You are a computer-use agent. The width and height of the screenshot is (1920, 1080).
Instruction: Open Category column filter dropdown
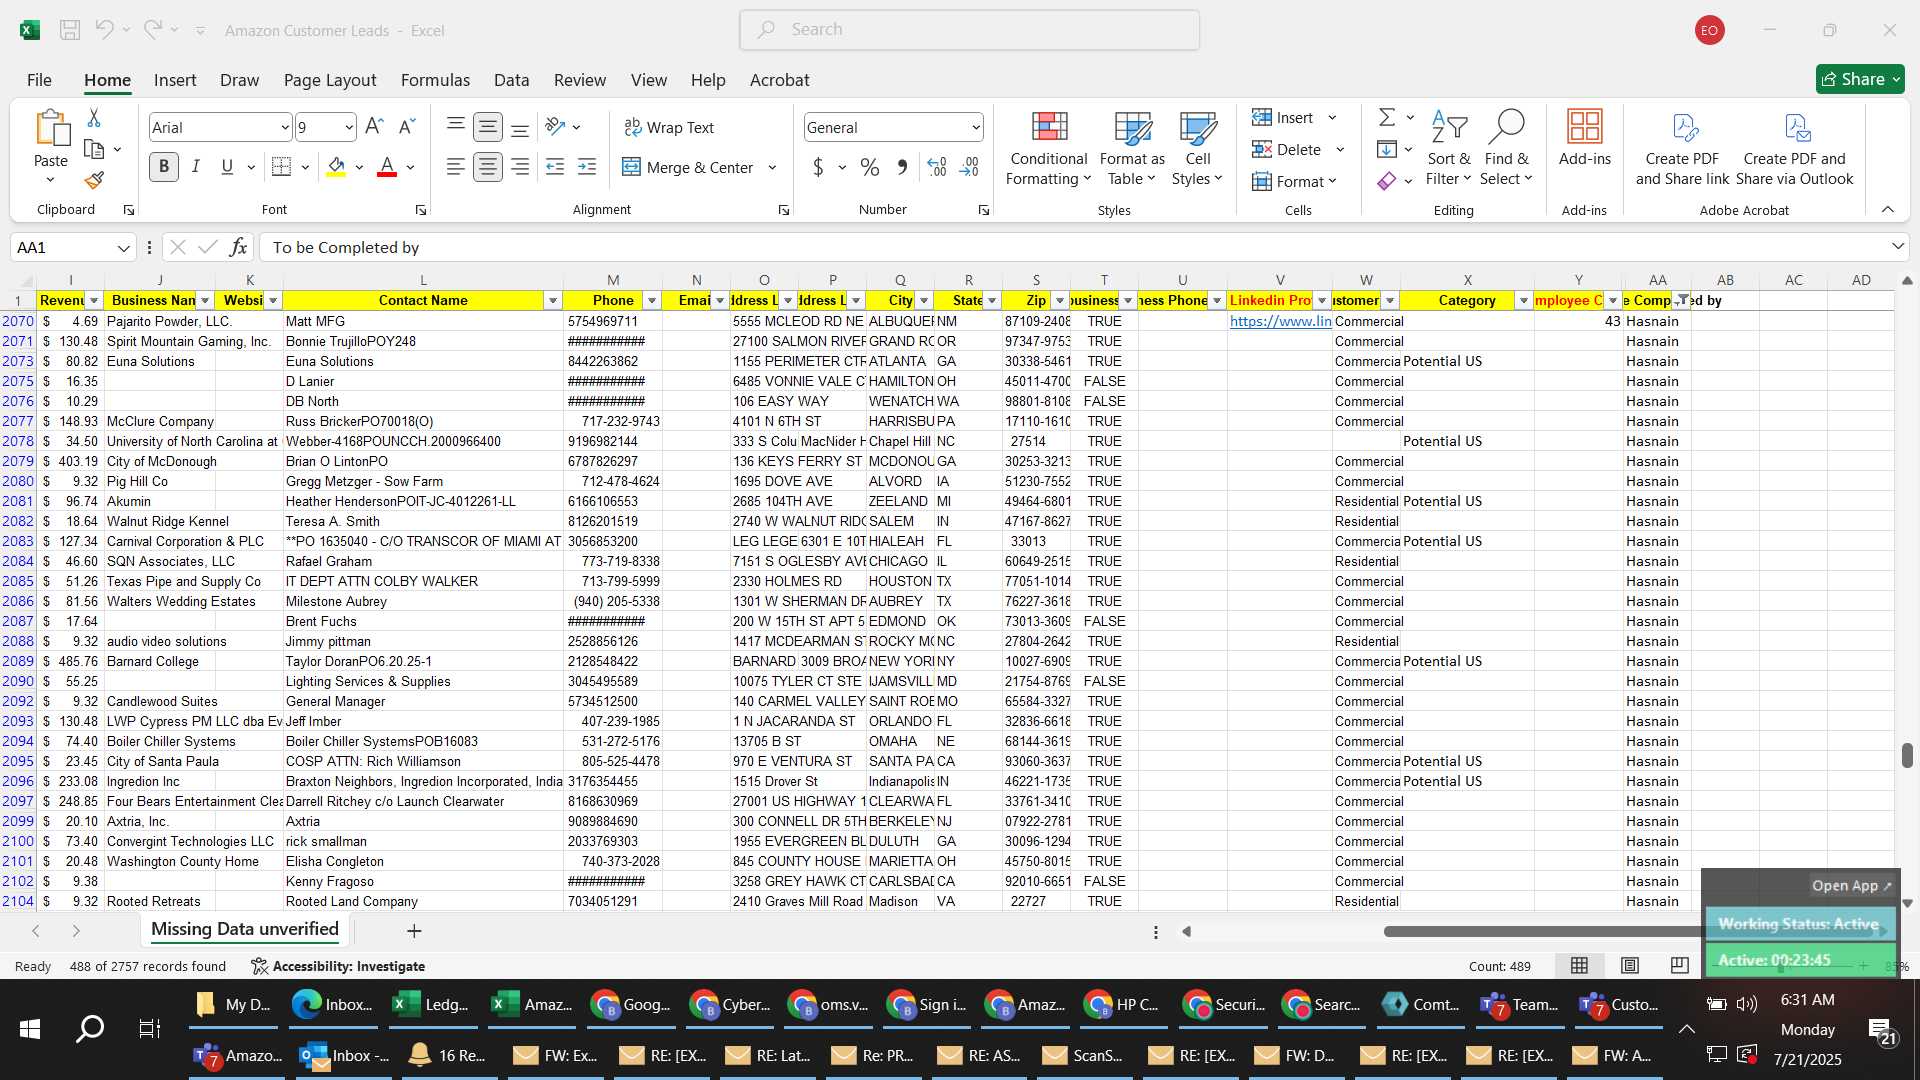[x=1523, y=300]
